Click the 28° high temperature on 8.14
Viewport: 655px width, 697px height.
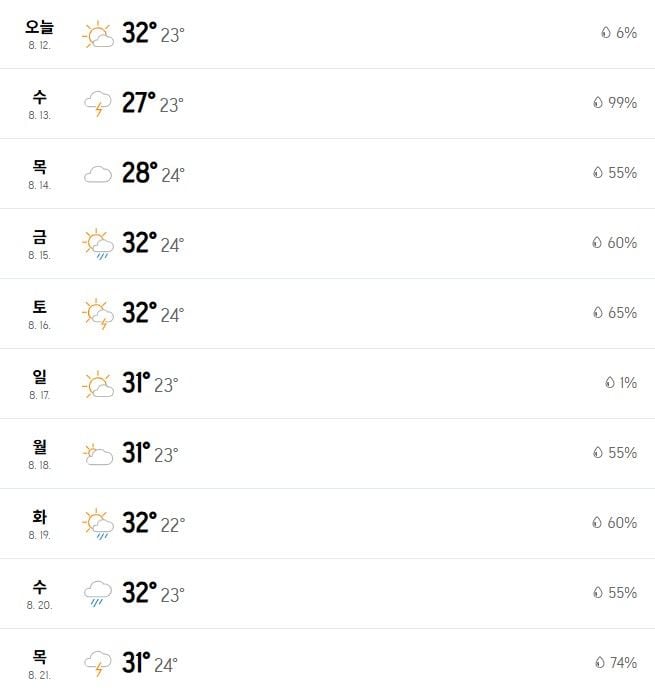[140, 172]
